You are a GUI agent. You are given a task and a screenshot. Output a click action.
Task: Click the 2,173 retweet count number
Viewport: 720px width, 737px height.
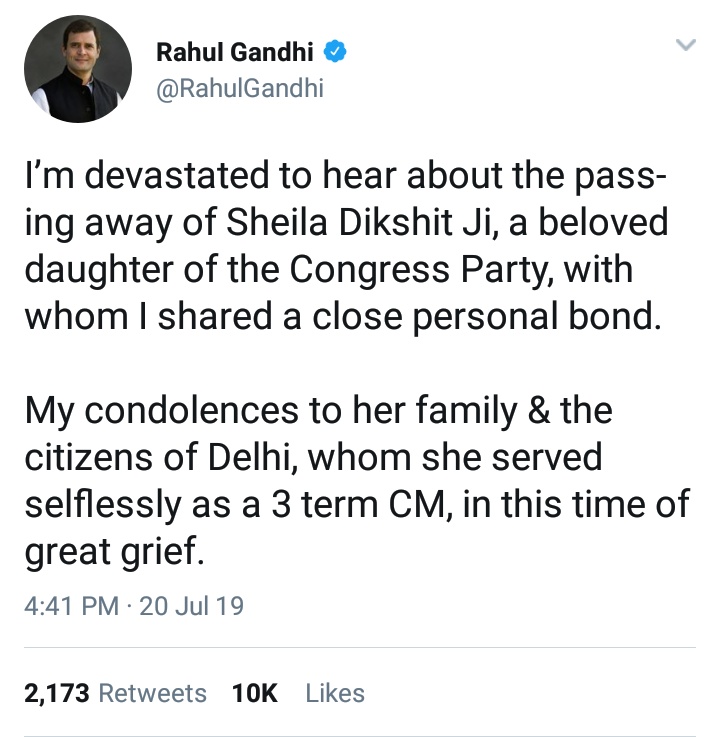[57, 693]
